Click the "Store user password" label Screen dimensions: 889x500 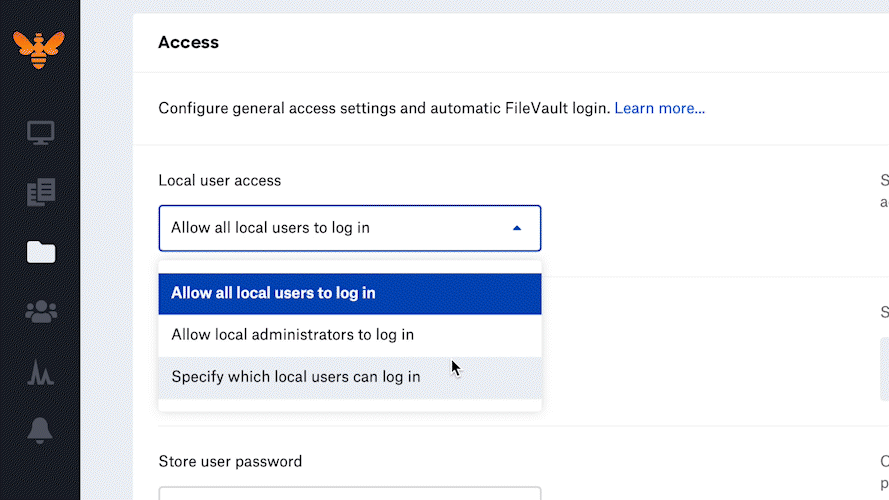[x=230, y=462]
